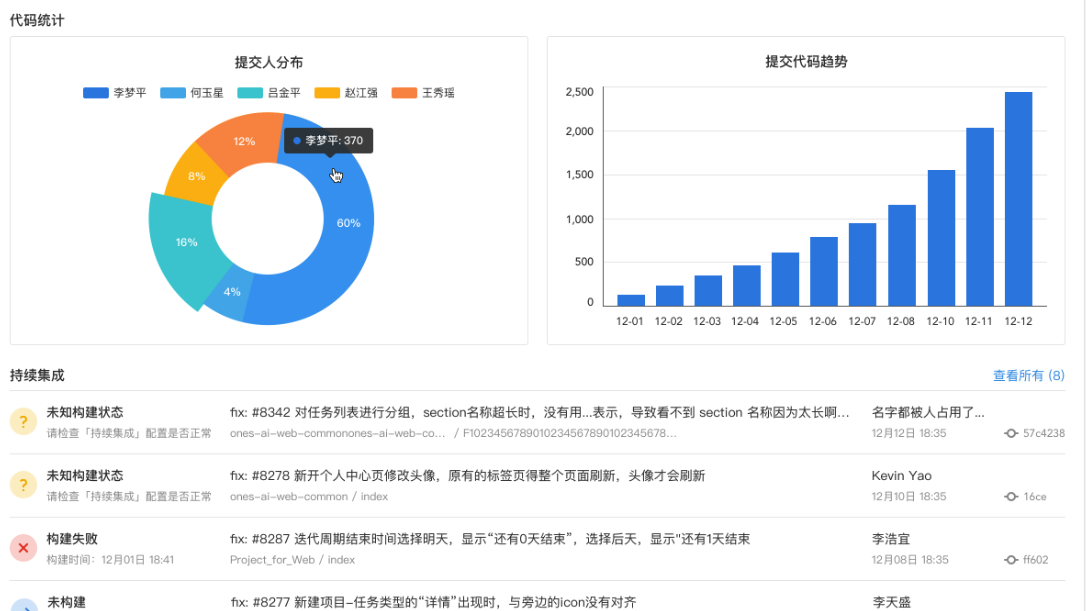This screenshot has width=1086, height=611.
Task: Click the 代码统计 section heading
Action: point(37,20)
